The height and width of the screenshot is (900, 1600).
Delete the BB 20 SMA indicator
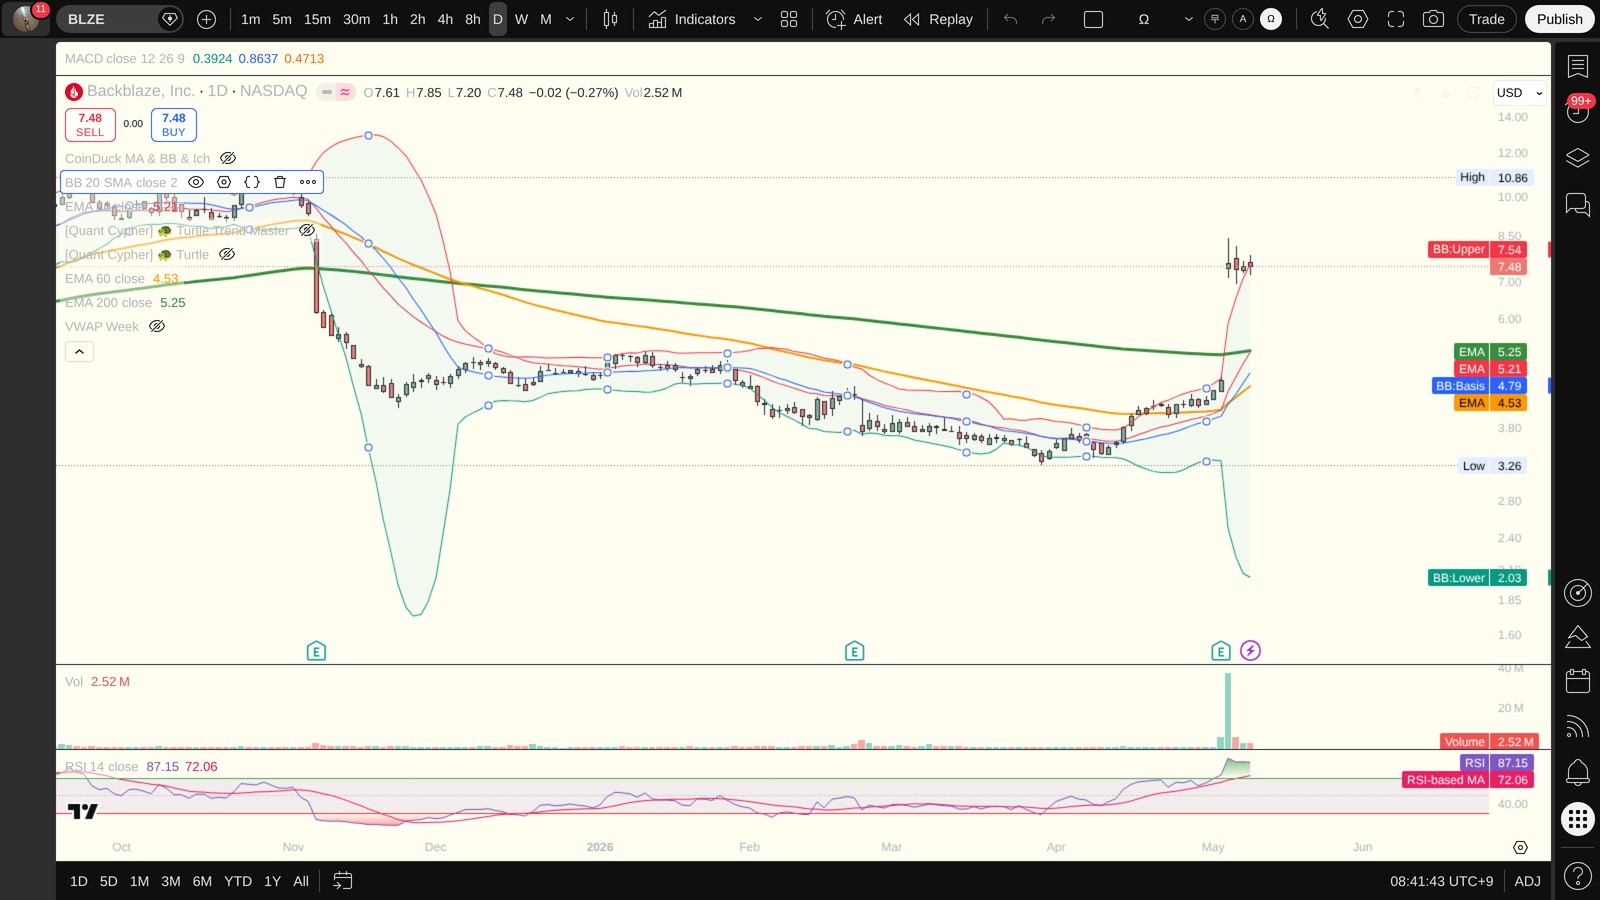tap(280, 182)
